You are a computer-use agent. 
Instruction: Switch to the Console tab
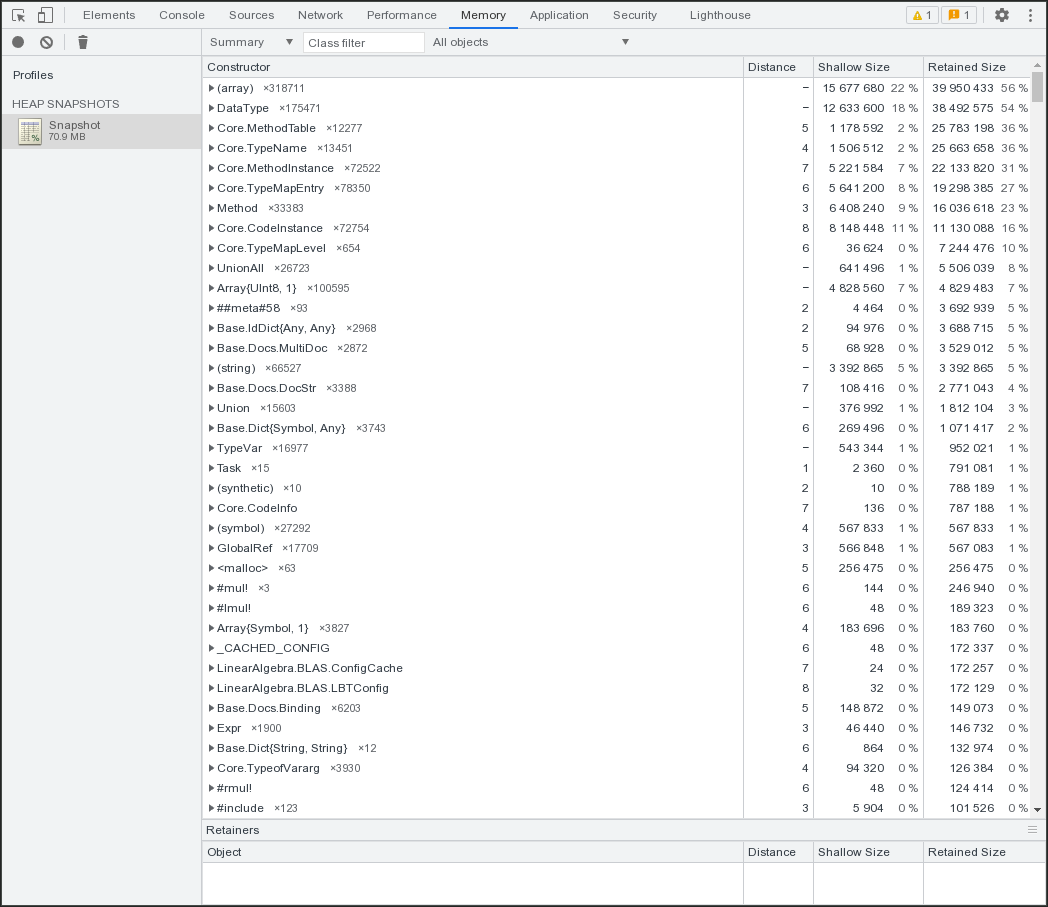(181, 15)
